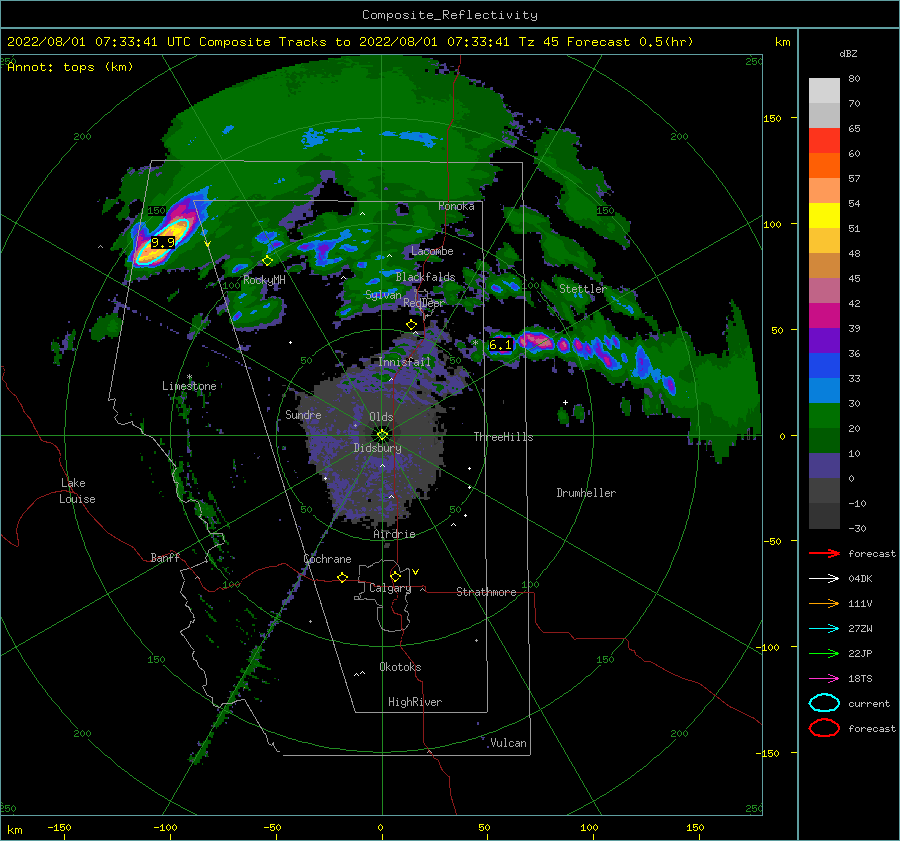The width and height of the screenshot is (900, 841).
Task: Click the Blackfalds city label
Action: 425,277
